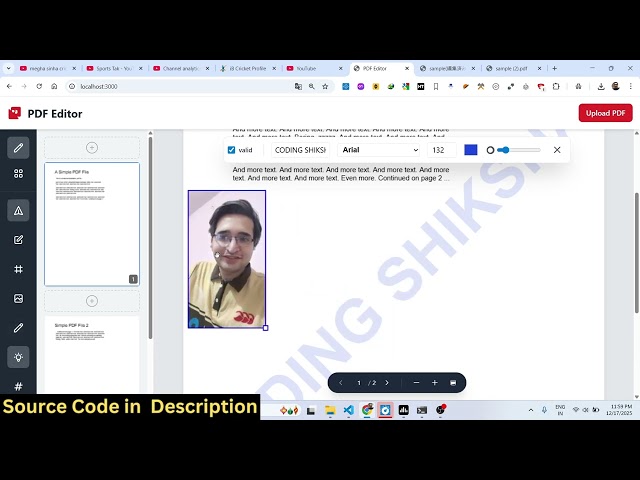Image resolution: width=640 pixels, height=480 pixels.
Task: Open File Explorer from taskbar
Action: pyautogui.click(x=330, y=410)
